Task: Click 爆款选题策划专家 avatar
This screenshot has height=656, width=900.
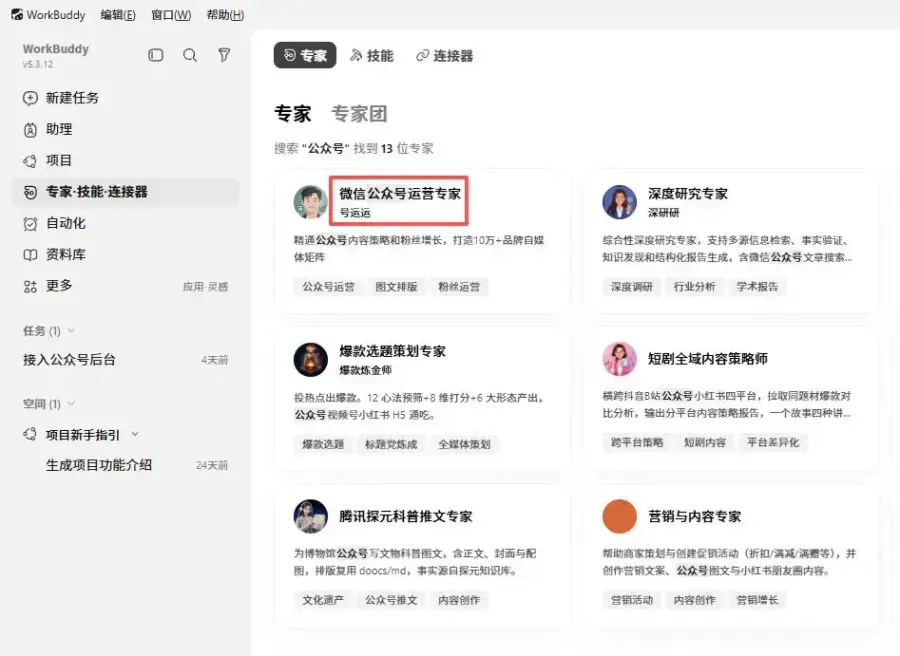Action: tap(311, 359)
